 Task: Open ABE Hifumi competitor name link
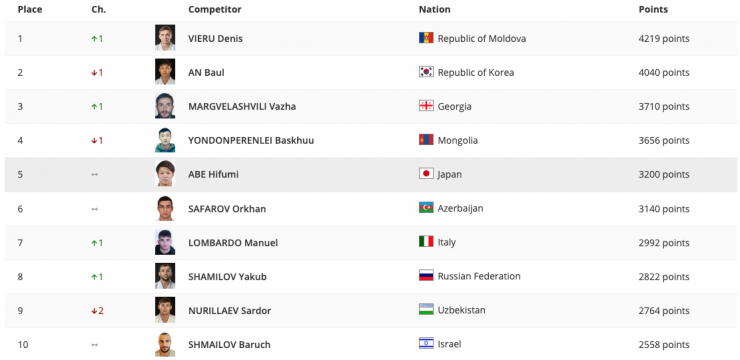coord(213,175)
